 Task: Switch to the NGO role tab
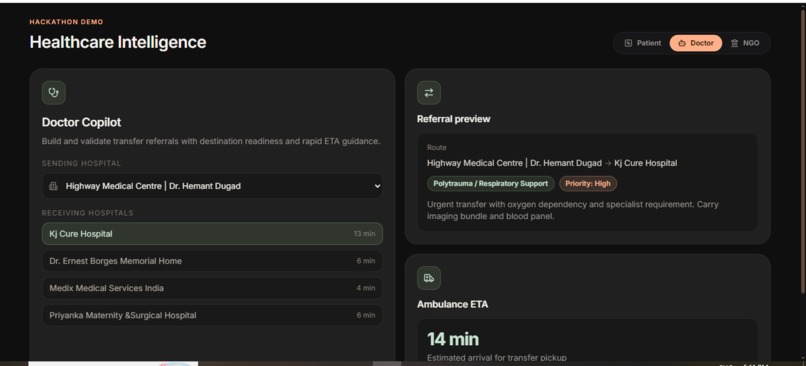(x=745, y=43)
